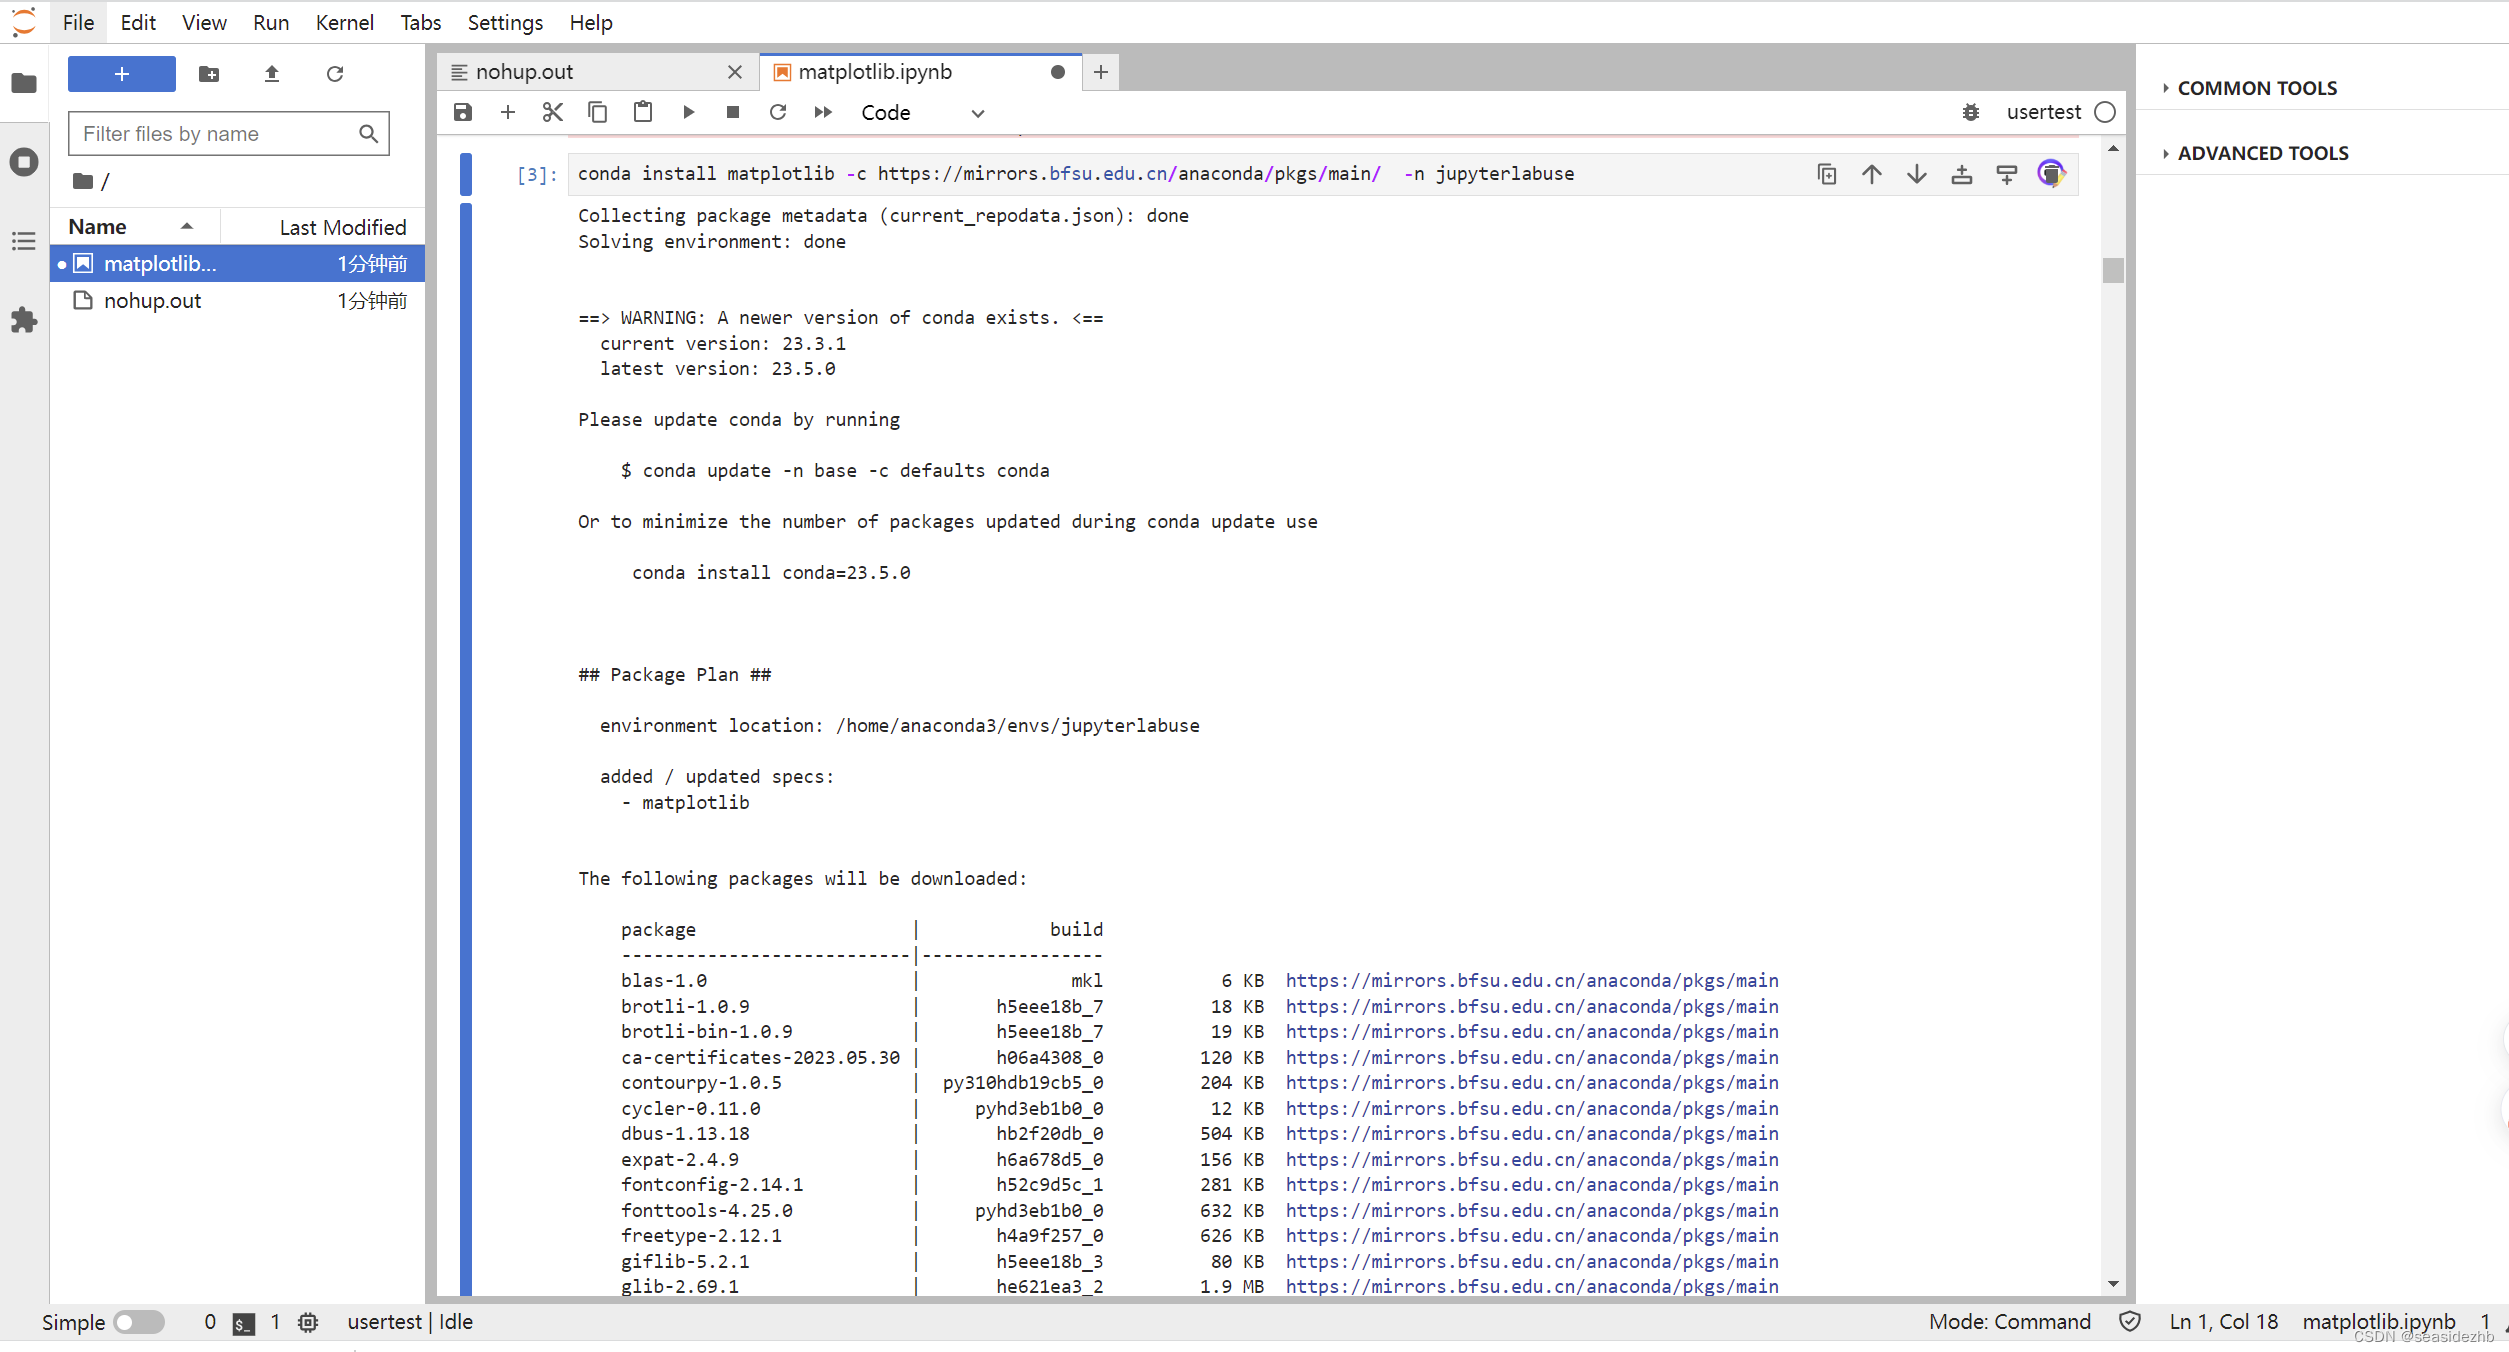This screenshot has height=1352, width=2509.
Task: Open the Tabs menu
Action: tap(421, 22)
